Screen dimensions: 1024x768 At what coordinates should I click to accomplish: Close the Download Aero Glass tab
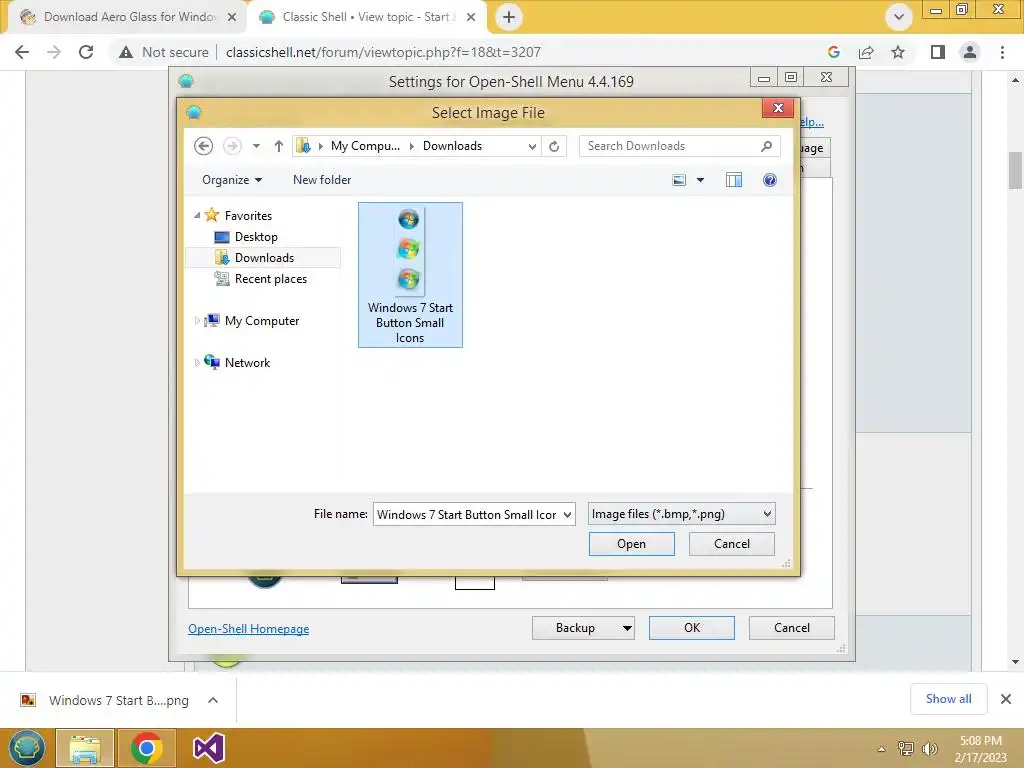(x=232, y=17)
